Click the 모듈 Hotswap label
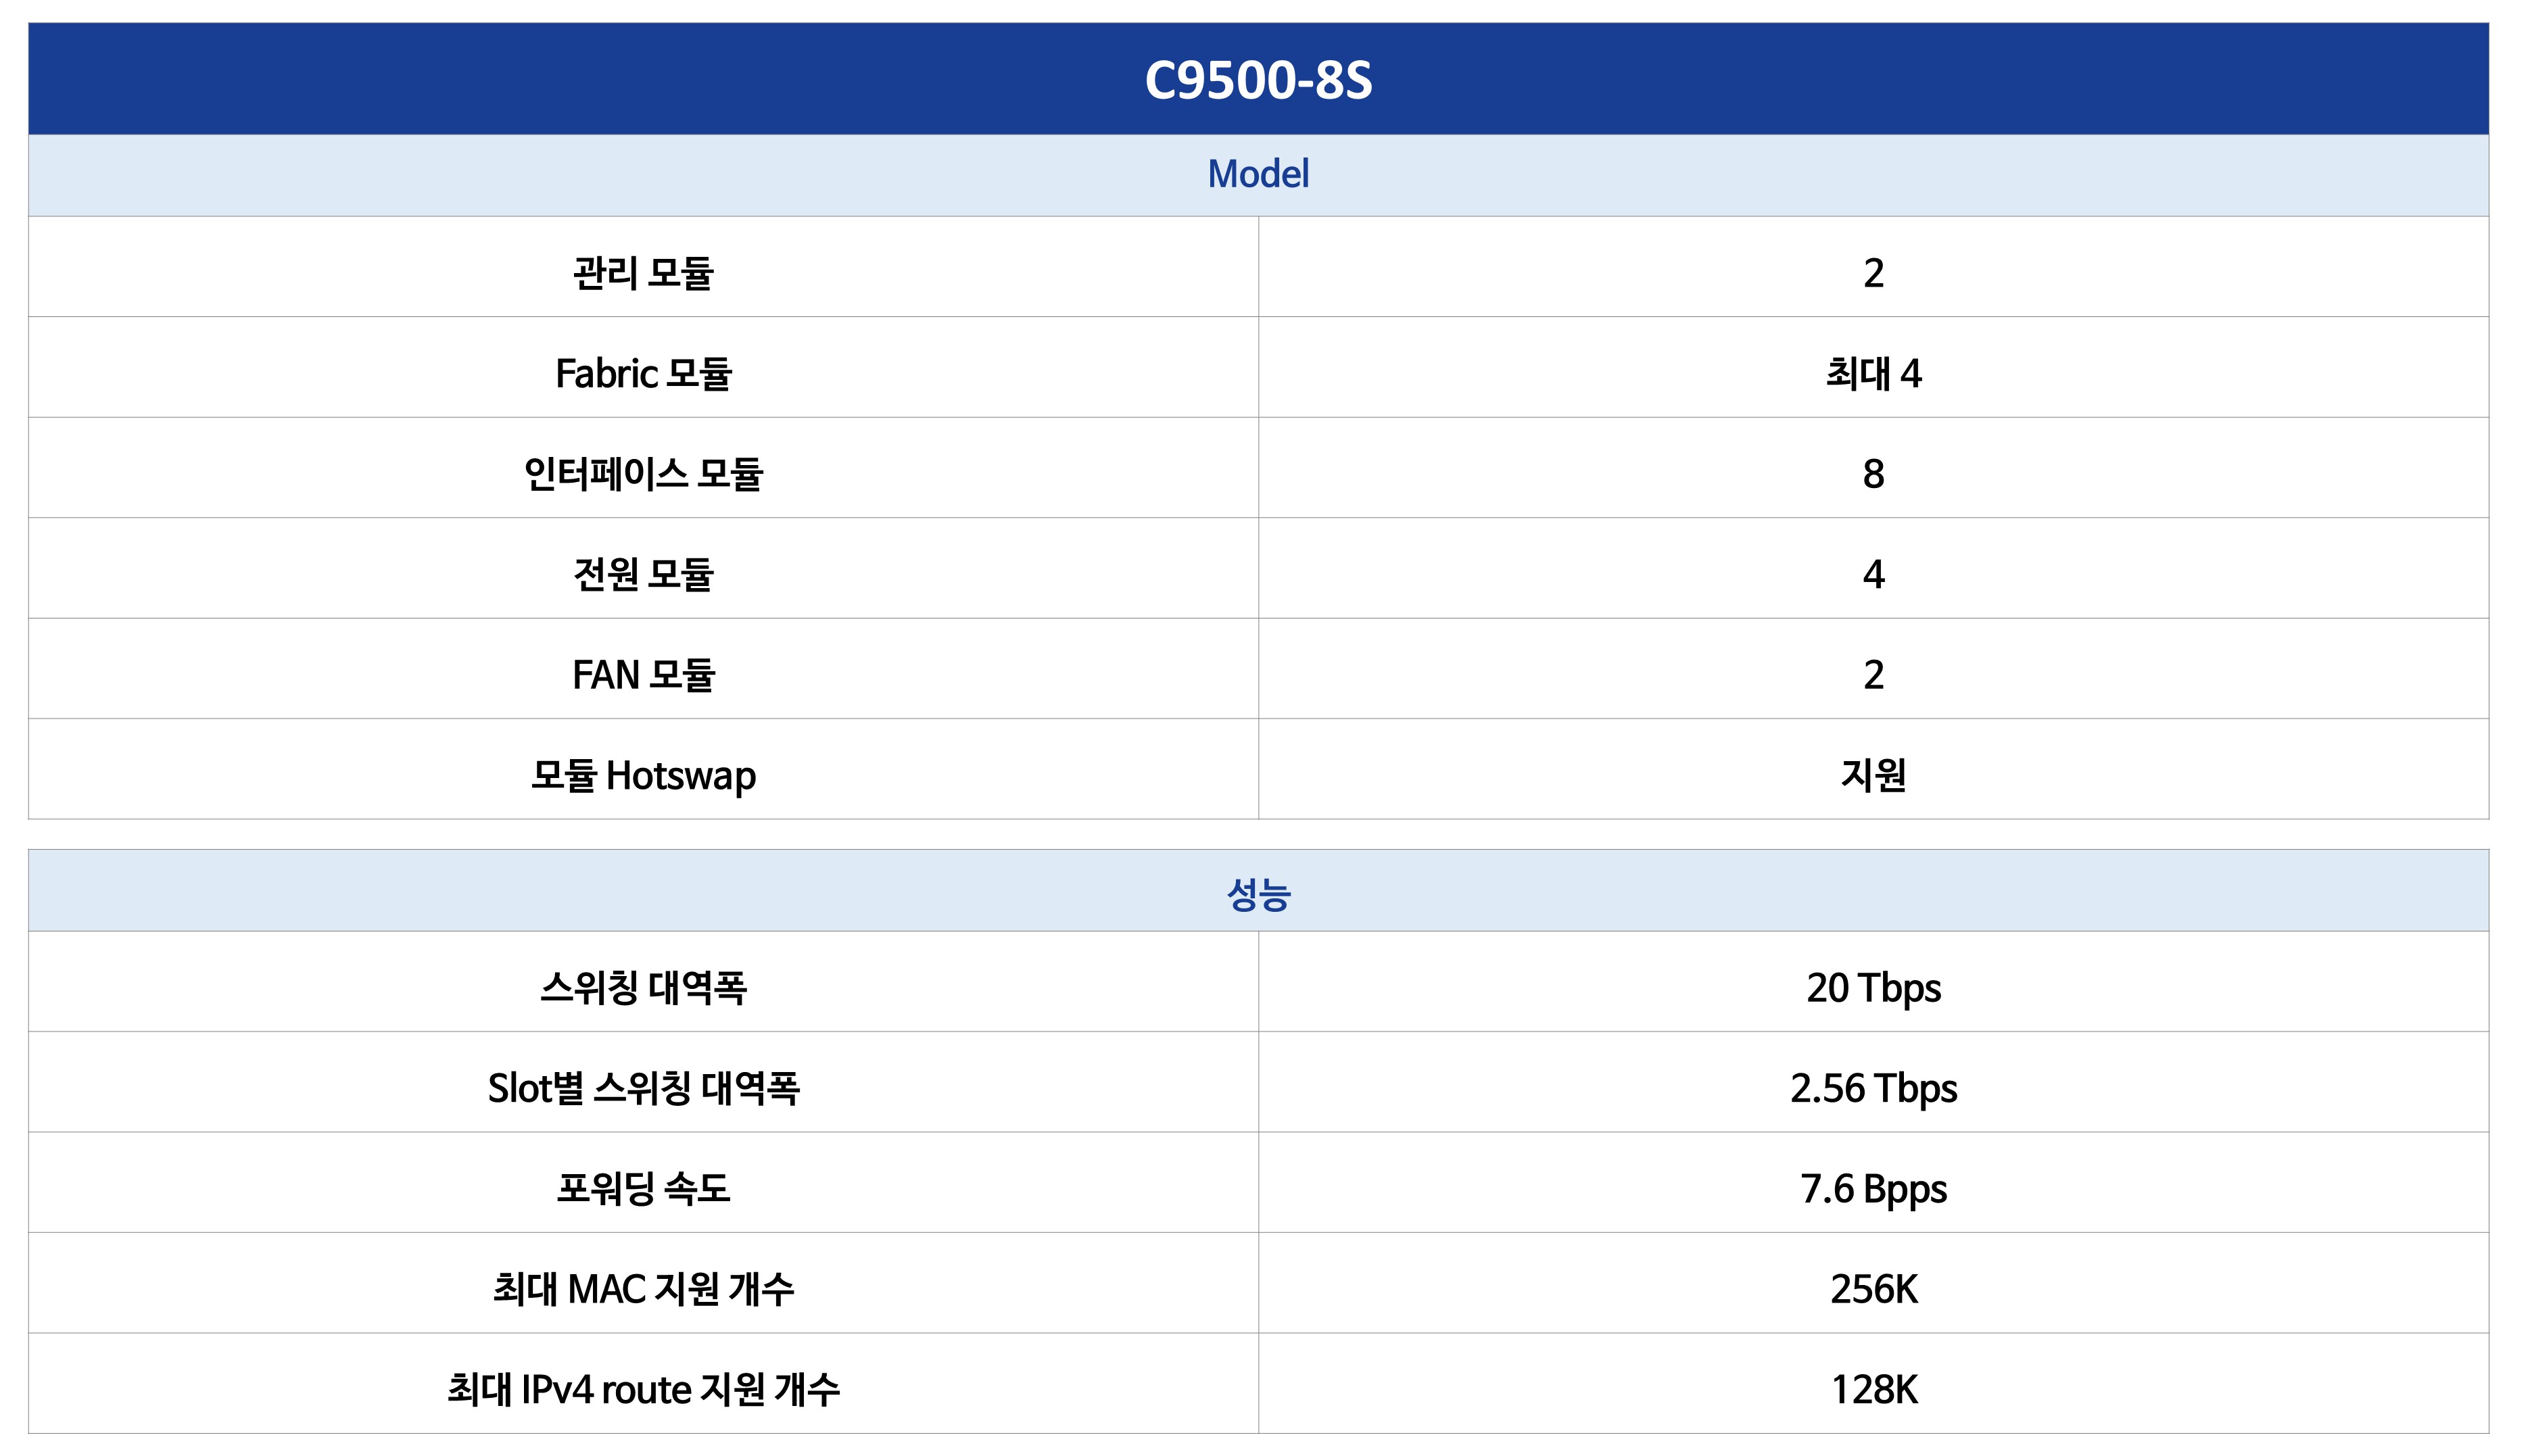 click(x=643, y=776)
